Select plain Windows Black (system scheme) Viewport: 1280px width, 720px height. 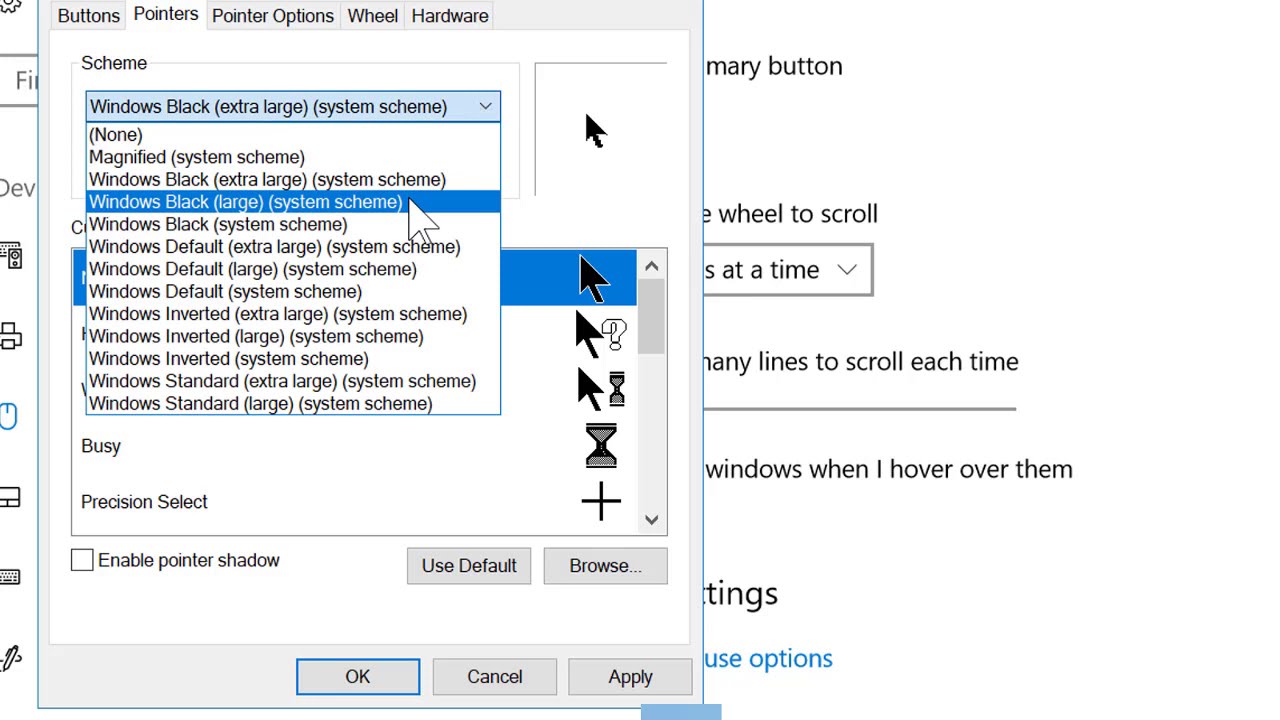pyautogui.click(x=293, y=225)
